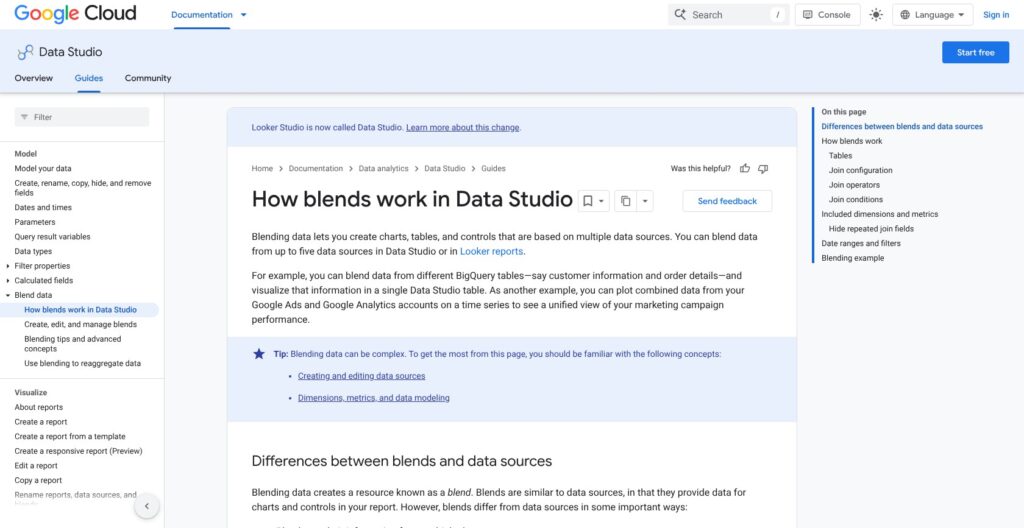Screen dimensions: 1024x528
Task: Open Dates and times sidebar item
Action: [43, 207]
